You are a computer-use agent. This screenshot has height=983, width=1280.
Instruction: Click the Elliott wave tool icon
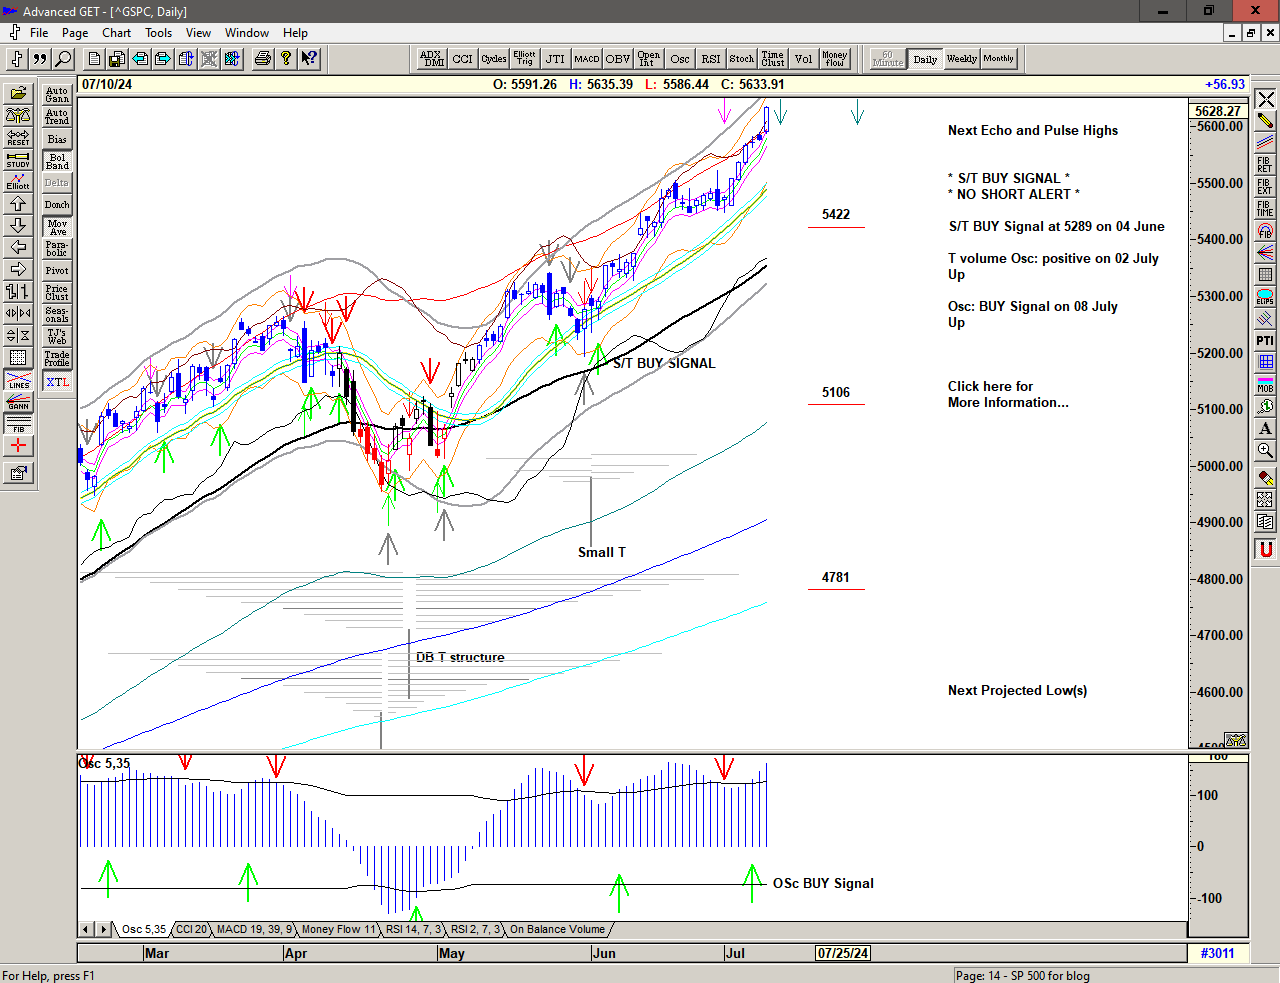coord(18,181)
